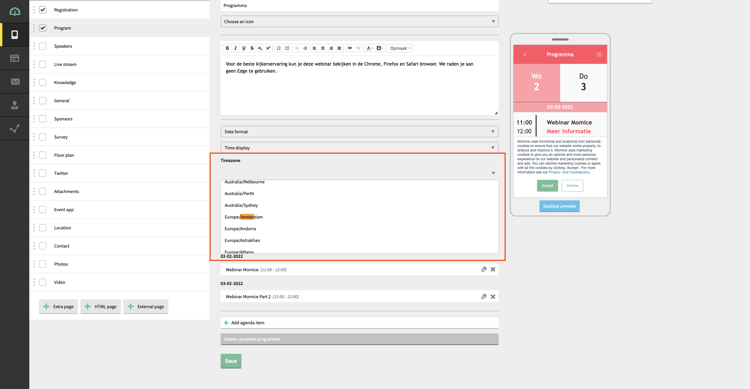Edit Webinar Momice agenda item with pencil
The width and height of the screenshot is (750, 389).
[x=484, y=269]
